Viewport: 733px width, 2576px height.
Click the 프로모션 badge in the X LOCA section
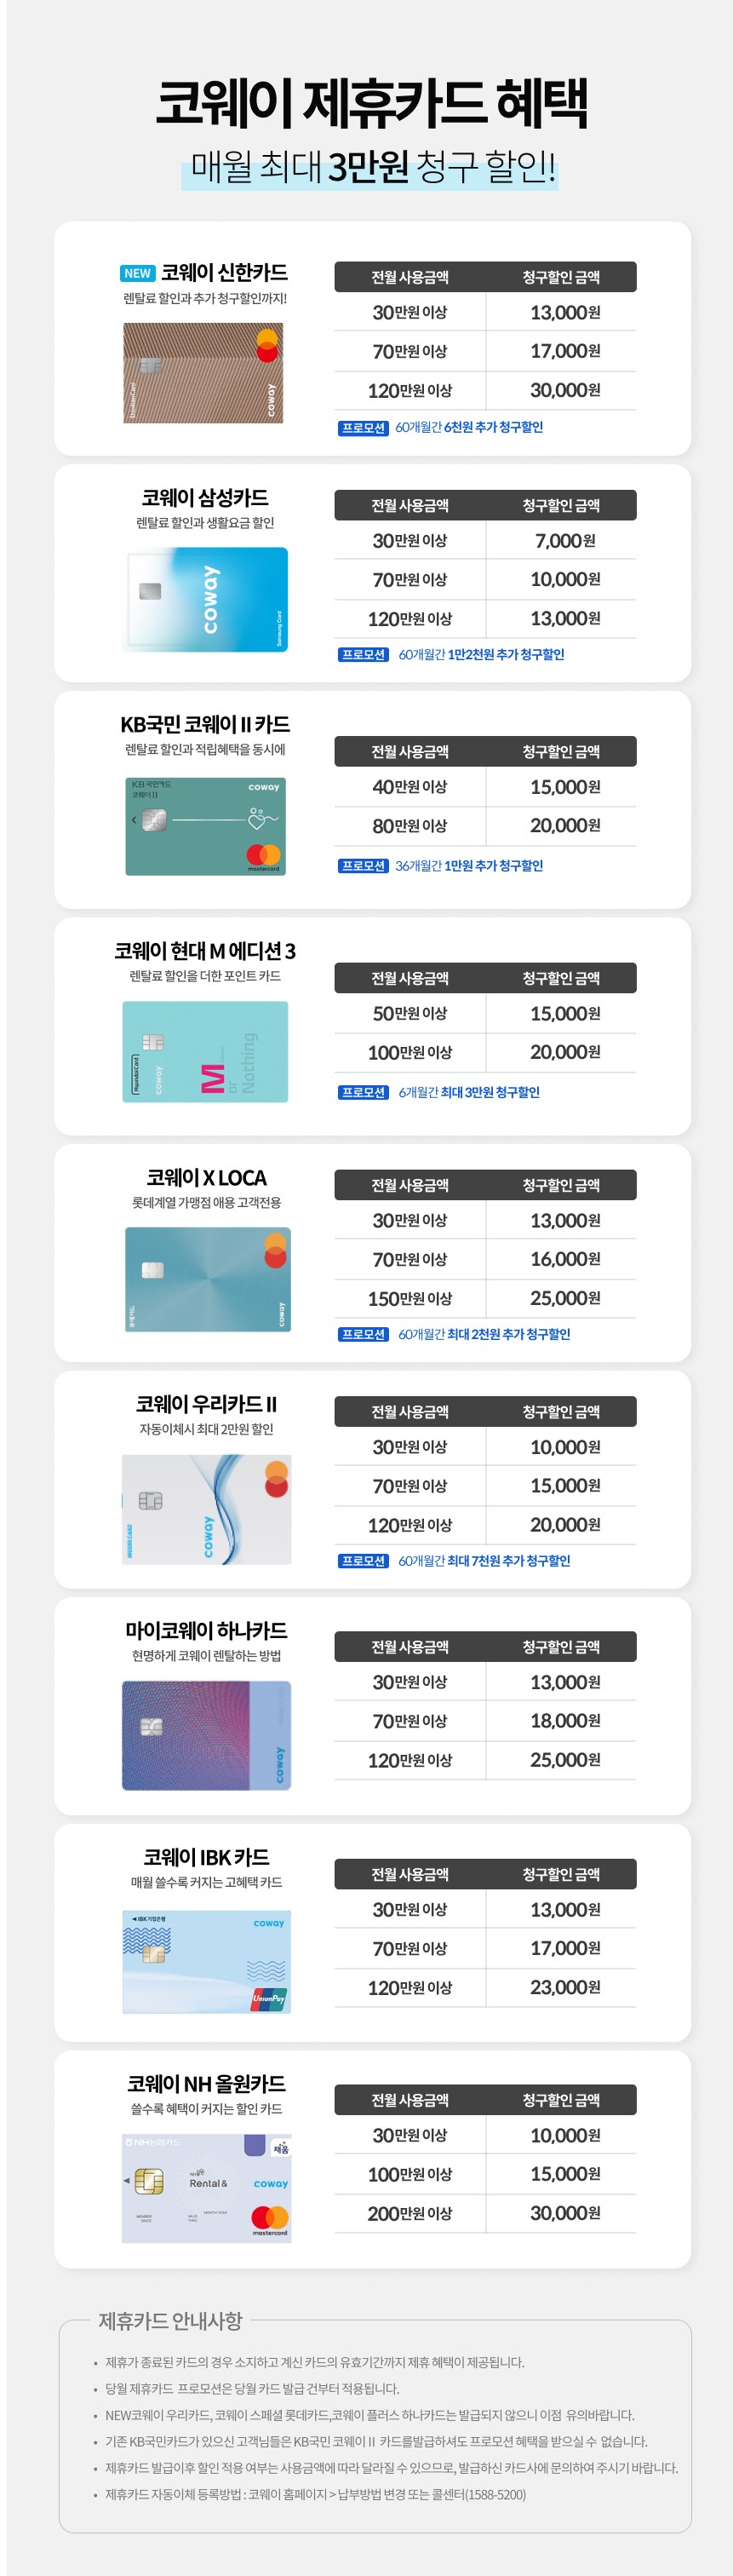pyautogui.click(x=362, y=1334)
